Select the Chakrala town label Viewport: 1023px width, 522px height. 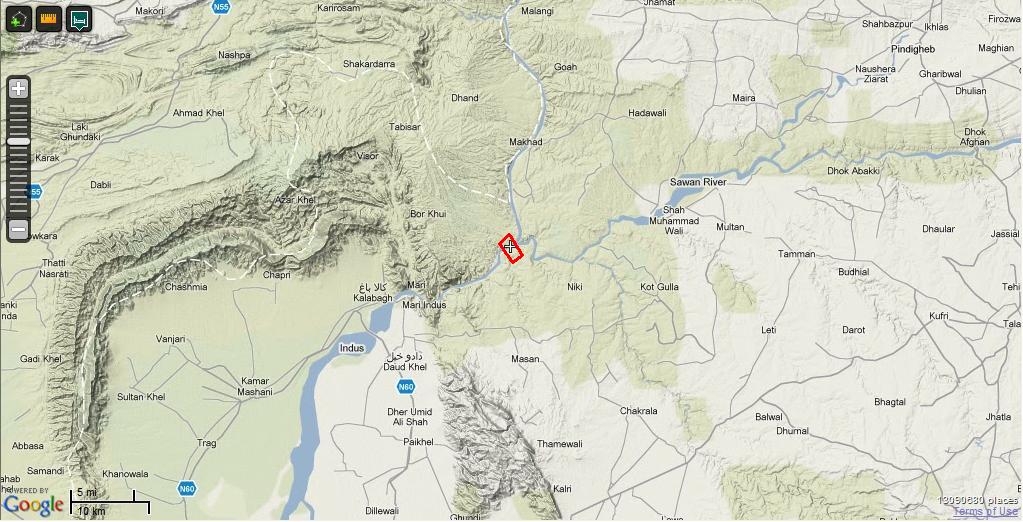pyautogui.click(x=639, y=411)
